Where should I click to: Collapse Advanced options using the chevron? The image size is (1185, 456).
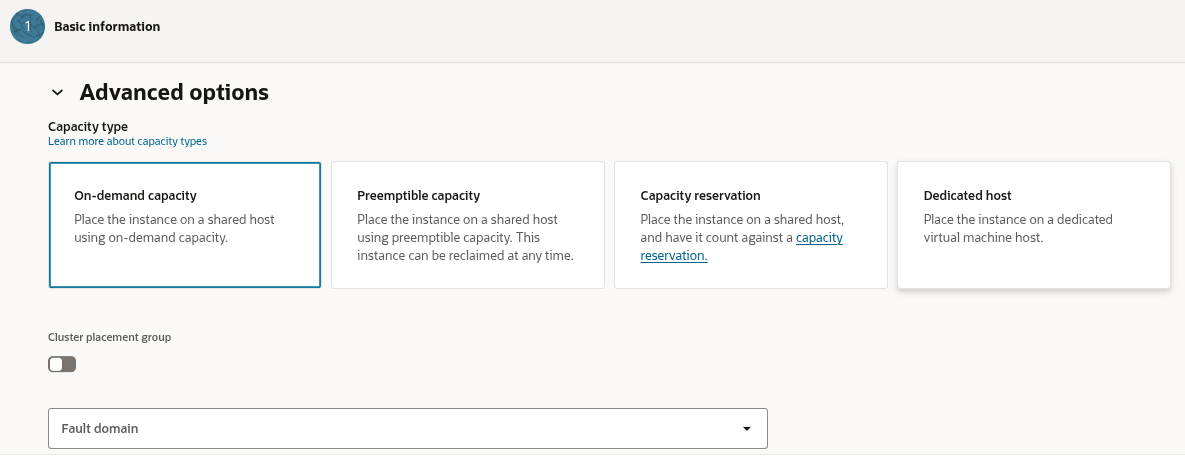pyautogui.click(x=57, y=93)
